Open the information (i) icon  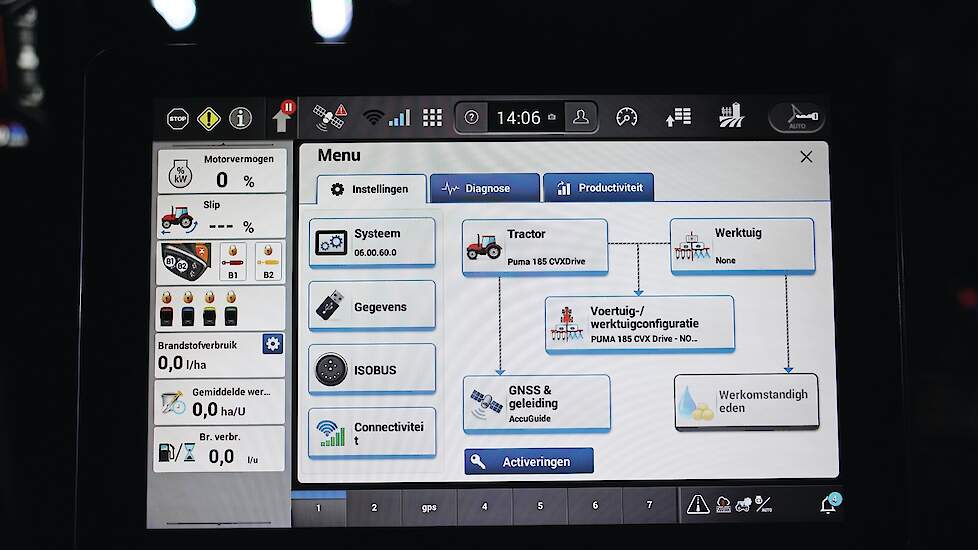(x=241, y=118)
